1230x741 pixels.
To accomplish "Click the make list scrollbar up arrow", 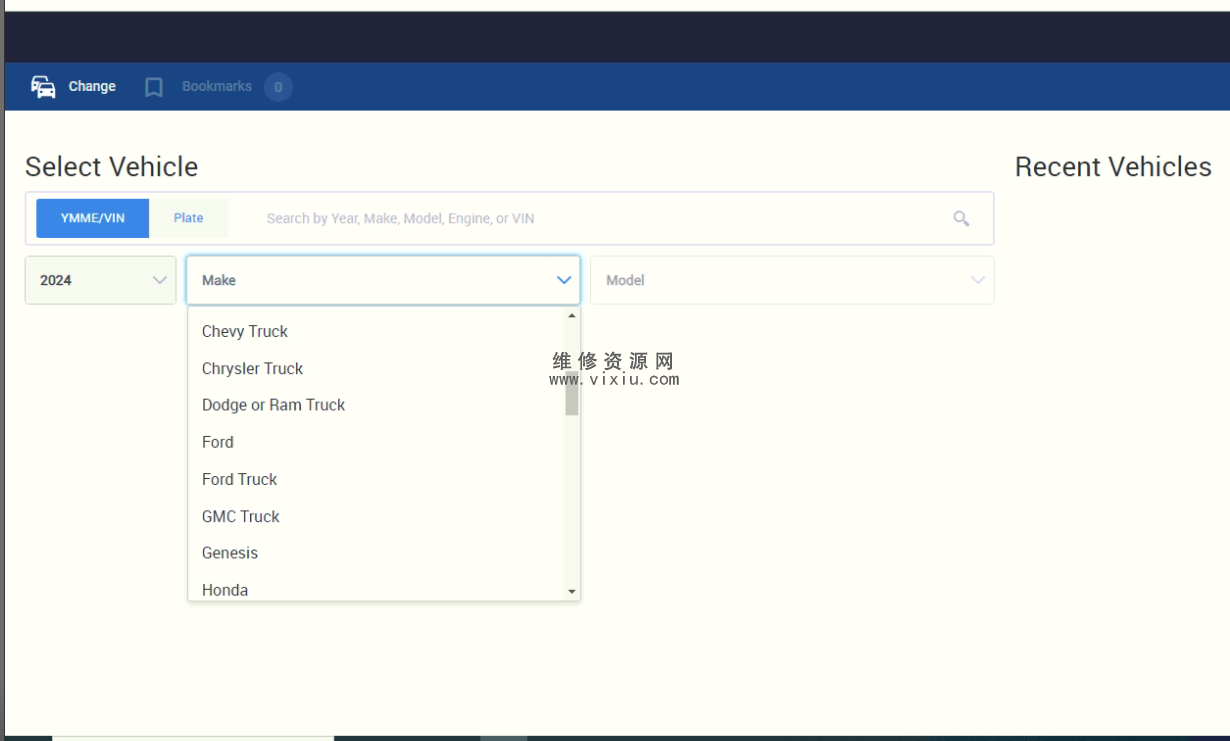I will (x=572, y=315).
